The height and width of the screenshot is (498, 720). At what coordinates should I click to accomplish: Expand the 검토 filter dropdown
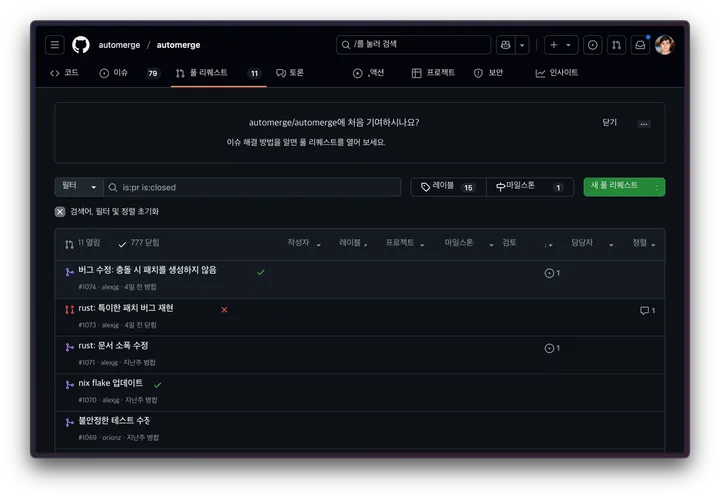tap(527, 243)
